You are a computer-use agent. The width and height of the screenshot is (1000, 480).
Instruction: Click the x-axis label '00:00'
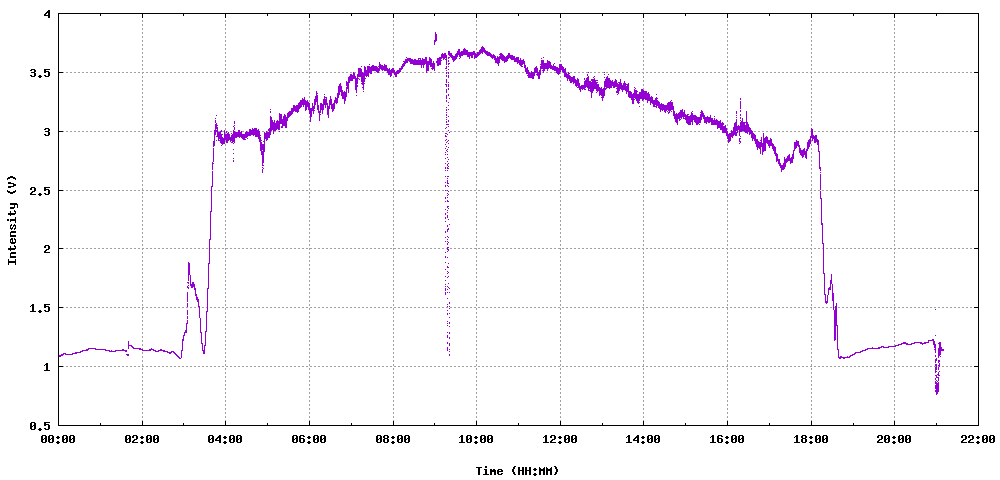click(59, 439)
